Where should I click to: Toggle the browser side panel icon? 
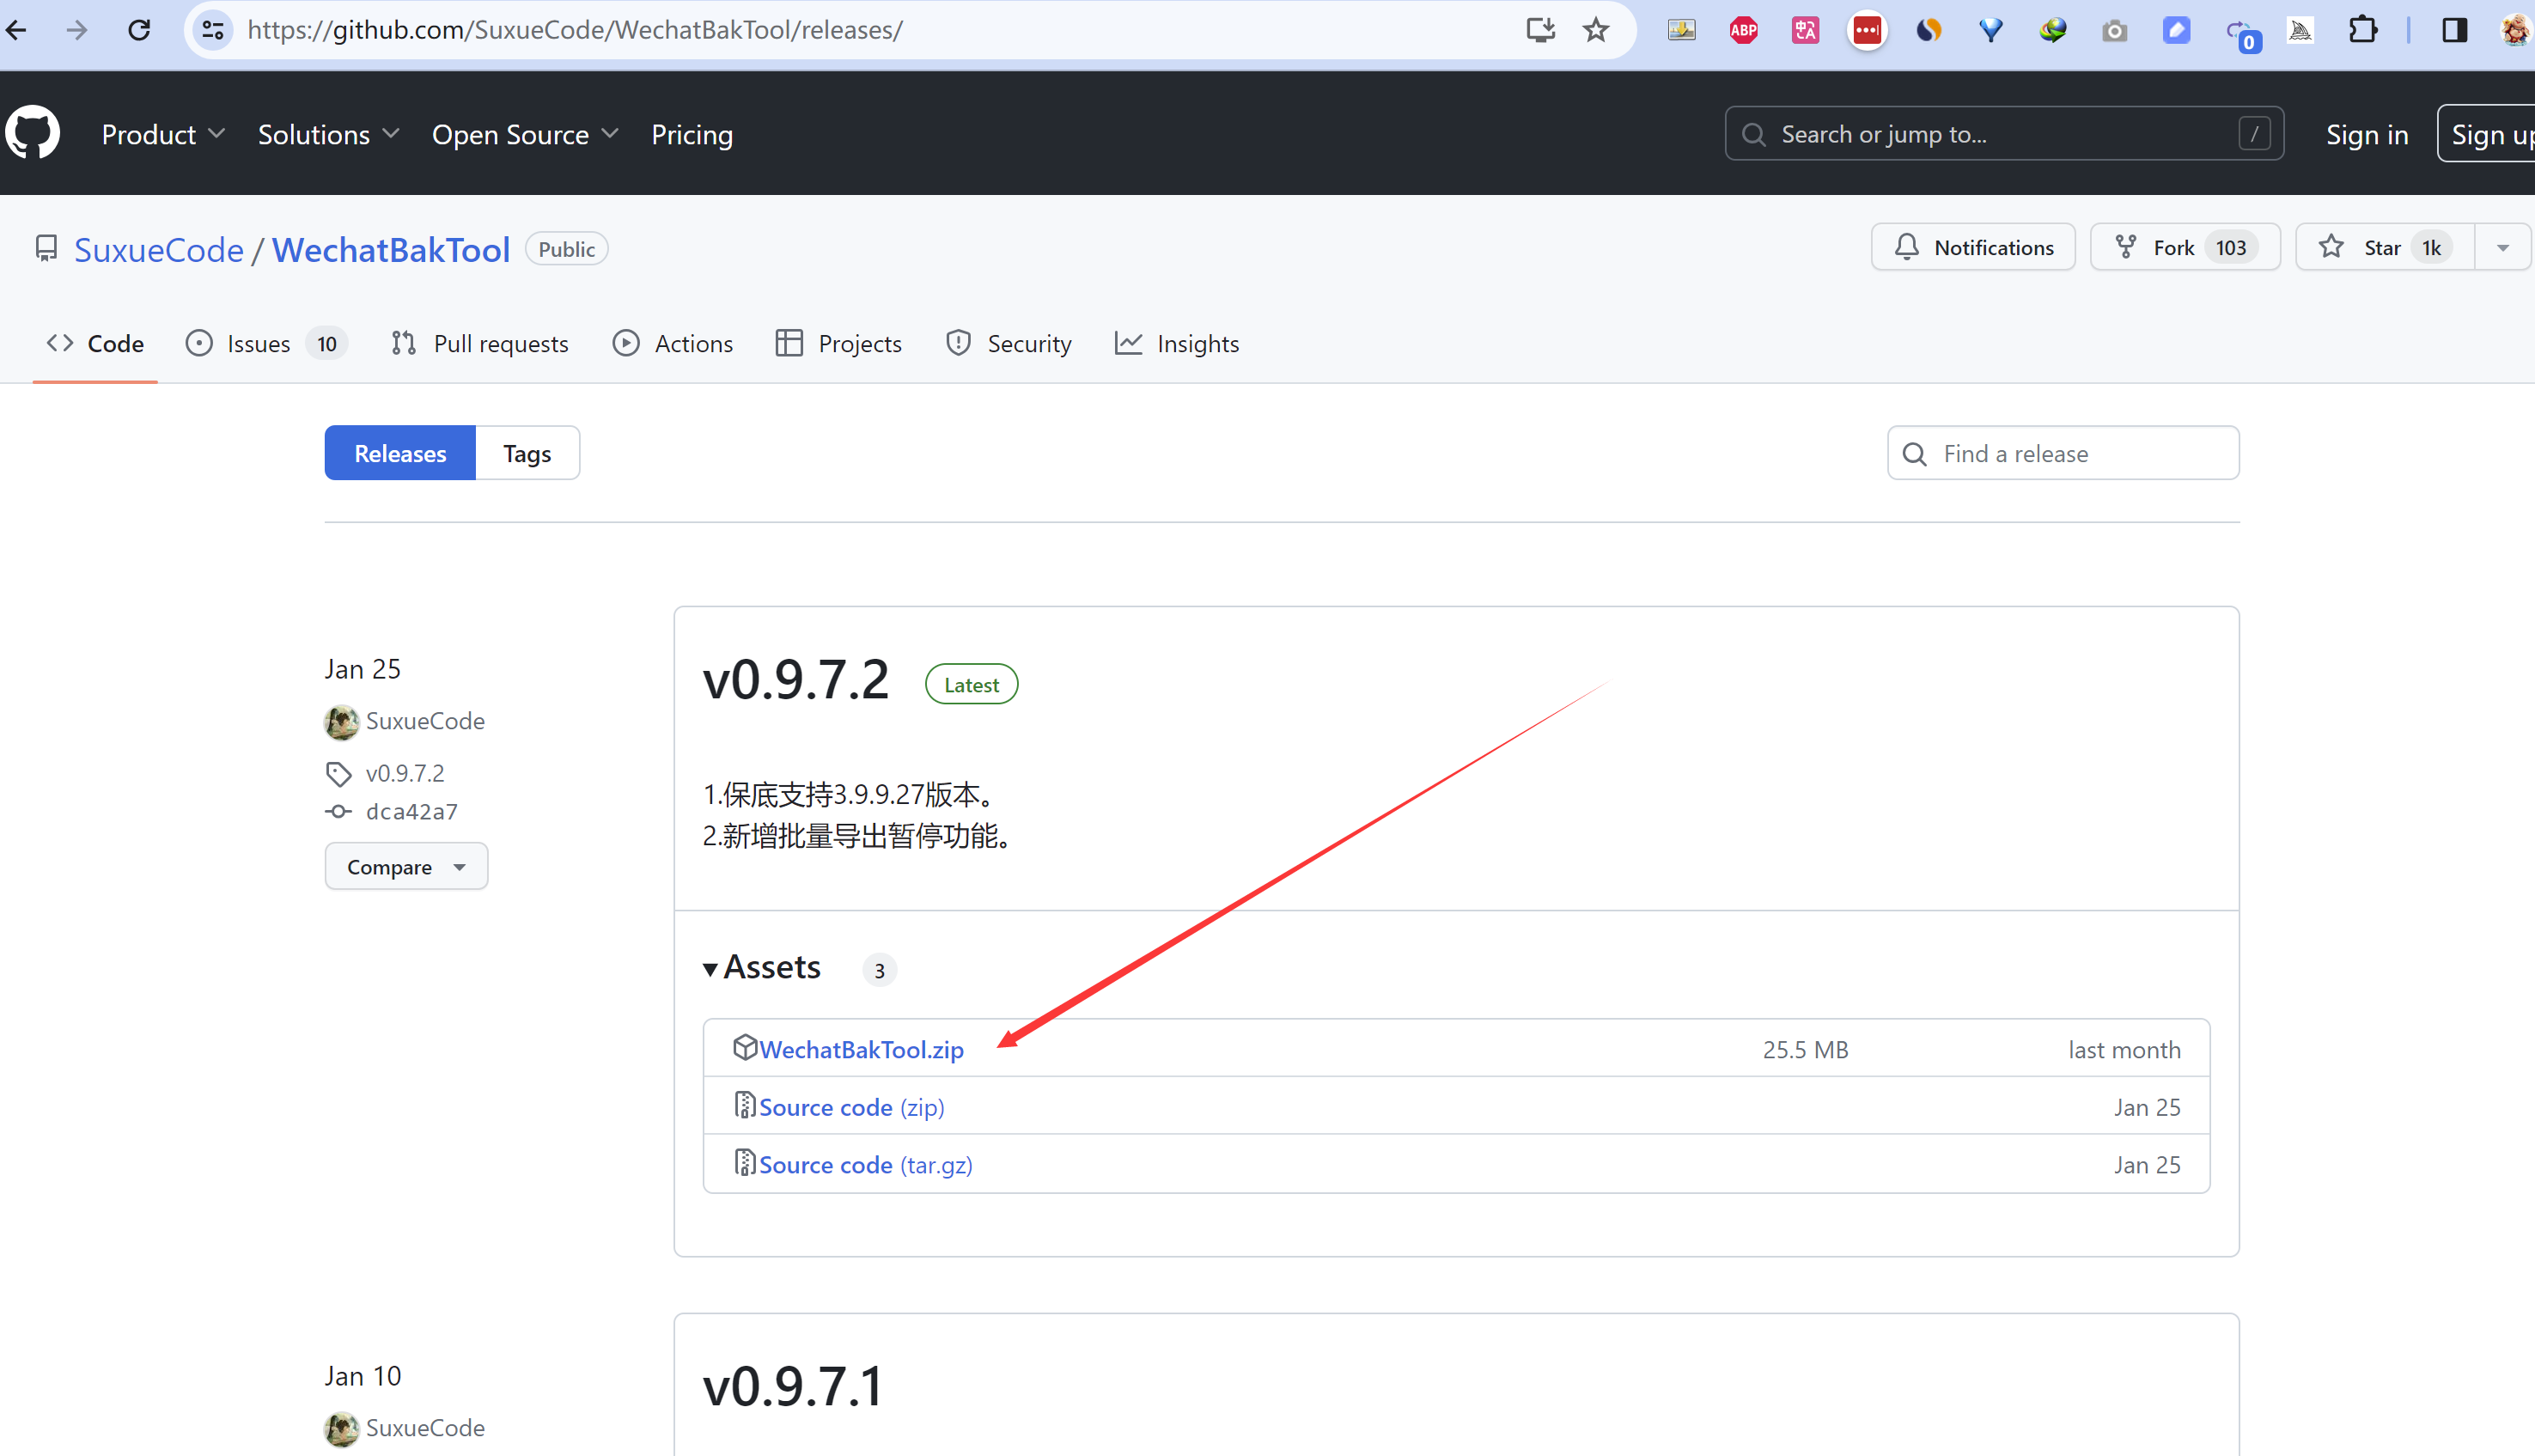pyautogui.click(x=2454, y=30)
